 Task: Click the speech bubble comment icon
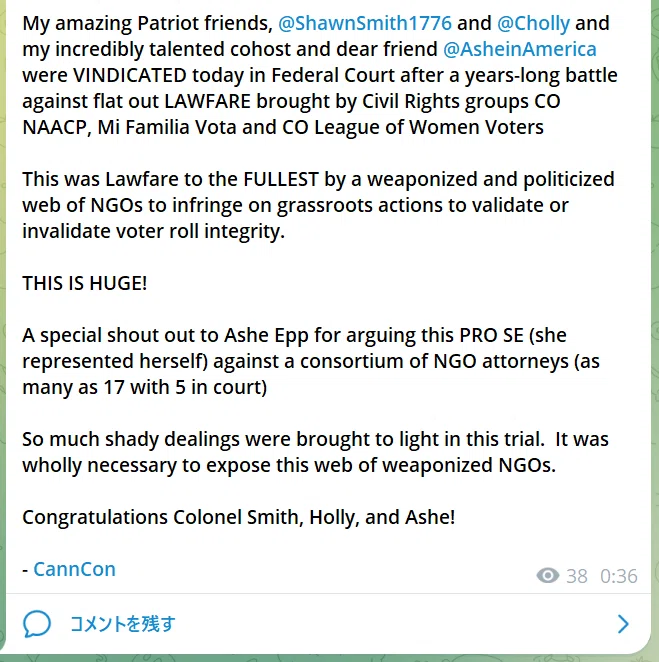pyautogui.click(x=37, y=624)
